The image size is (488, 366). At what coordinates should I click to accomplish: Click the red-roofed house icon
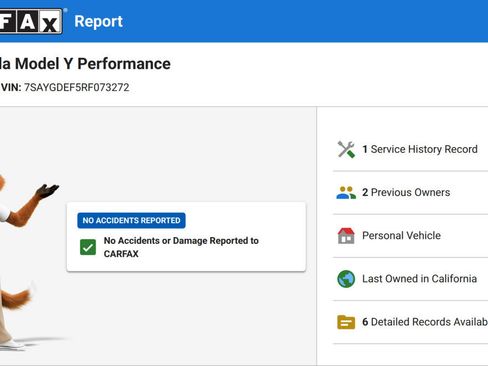(346, 236)
